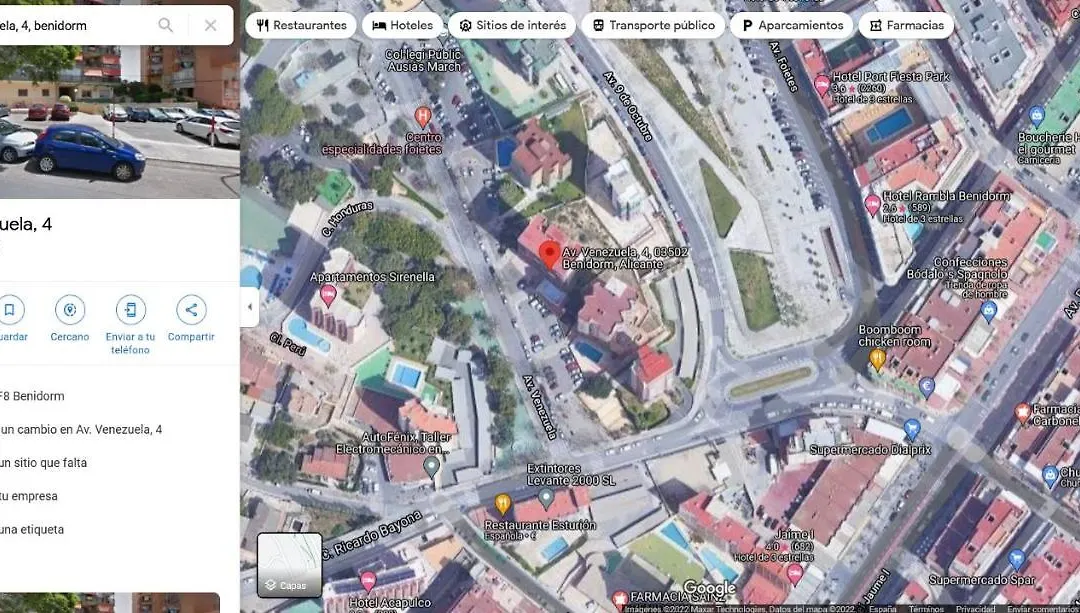Click the FARMACIA SAINZ marker
The image size is (1080, 613).
pyautogui.click(x=620, y=598)
